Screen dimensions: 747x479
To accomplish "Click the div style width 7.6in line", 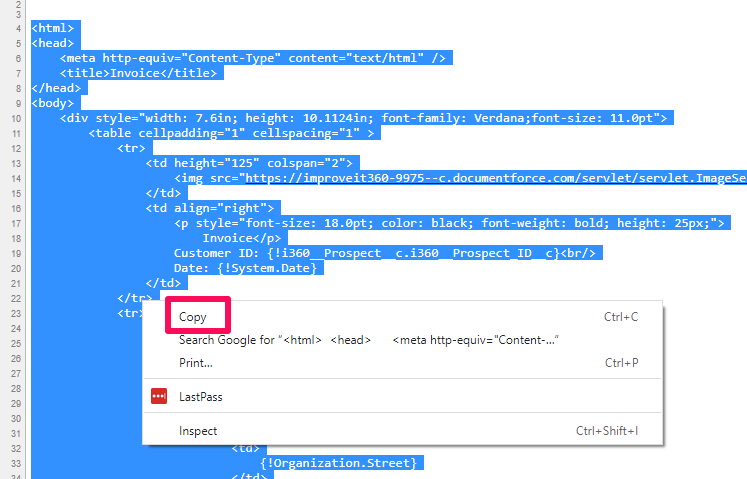I will (x=363, y=118).
